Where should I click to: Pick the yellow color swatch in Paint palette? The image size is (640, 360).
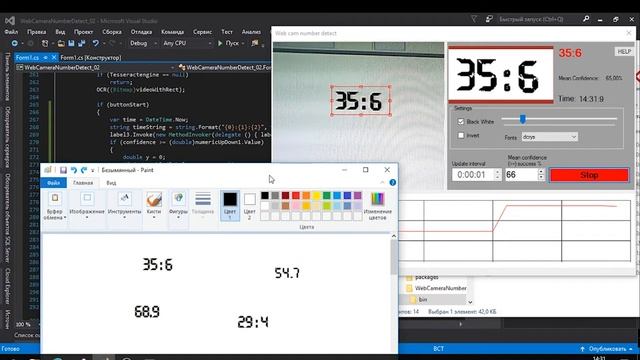tap(316, 196)
